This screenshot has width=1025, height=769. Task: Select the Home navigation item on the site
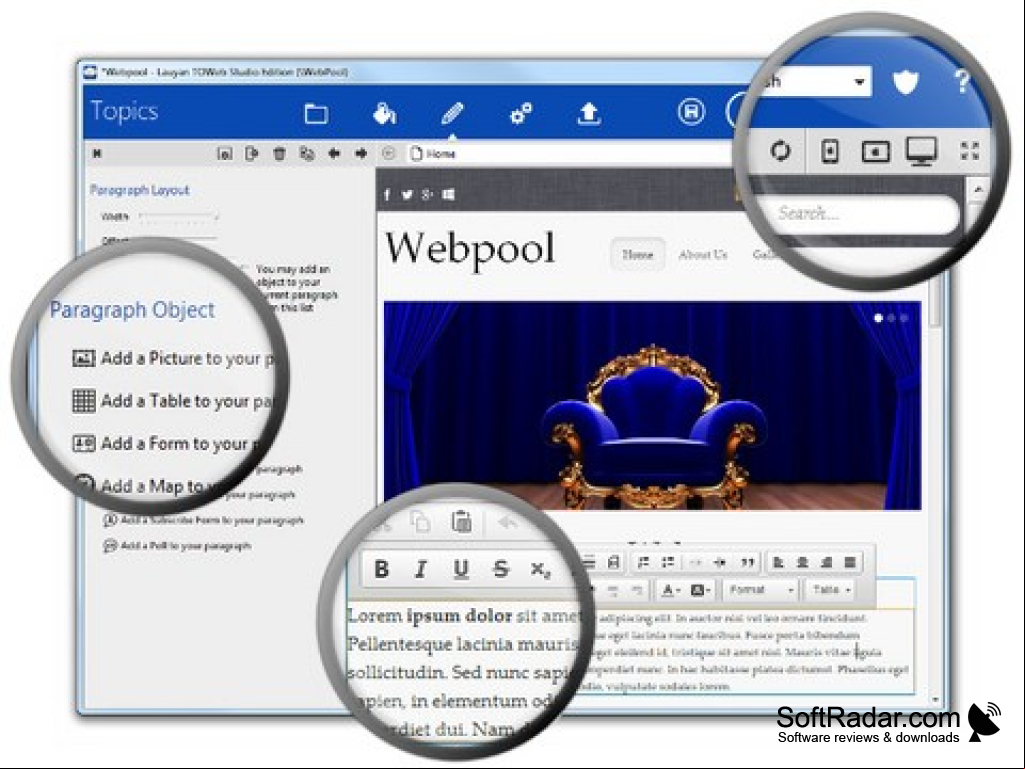point(637,254)
